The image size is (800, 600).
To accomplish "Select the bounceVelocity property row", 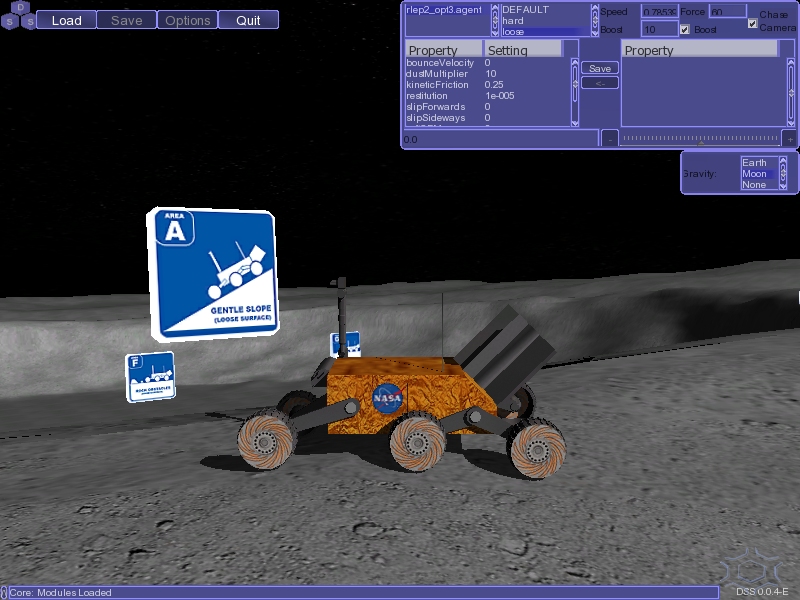I will (x=488, y=63).
